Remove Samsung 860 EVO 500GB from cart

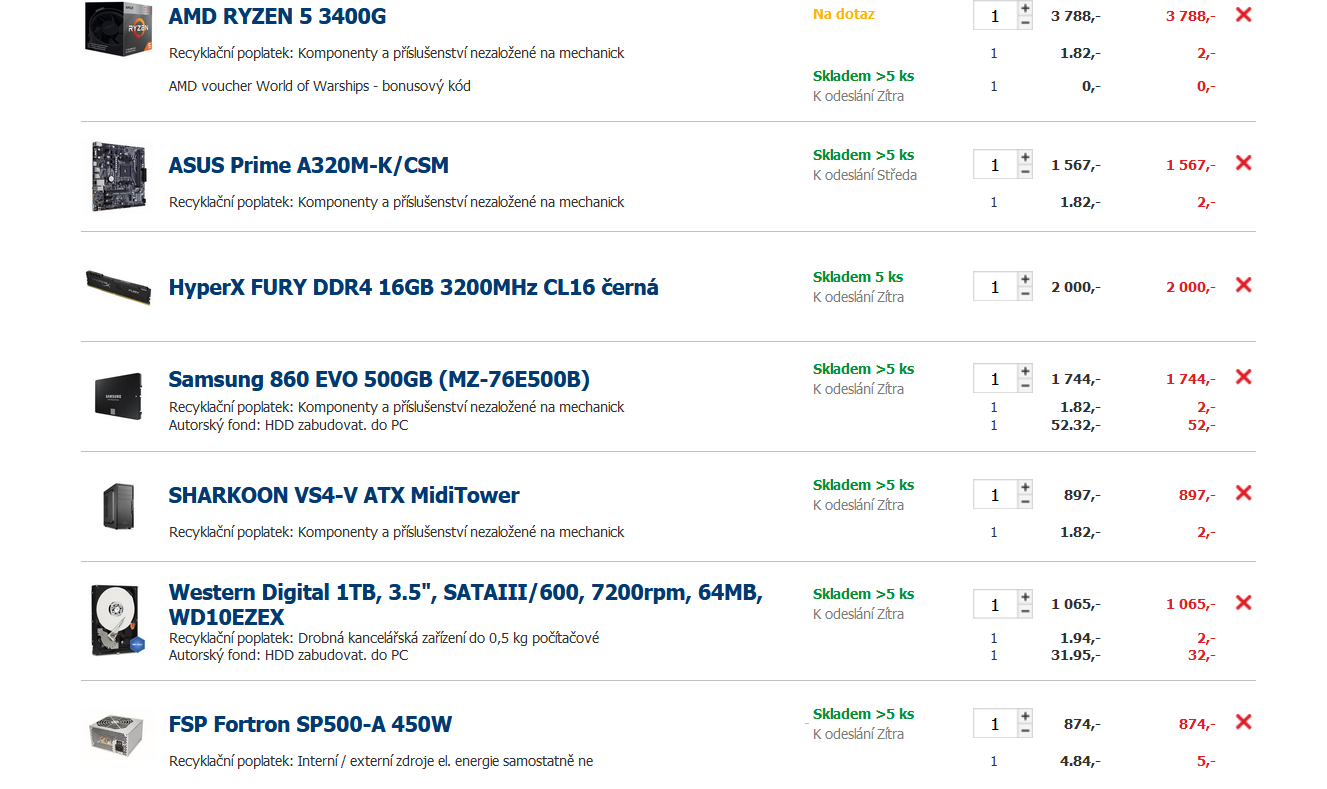(x=1243, y=377)
